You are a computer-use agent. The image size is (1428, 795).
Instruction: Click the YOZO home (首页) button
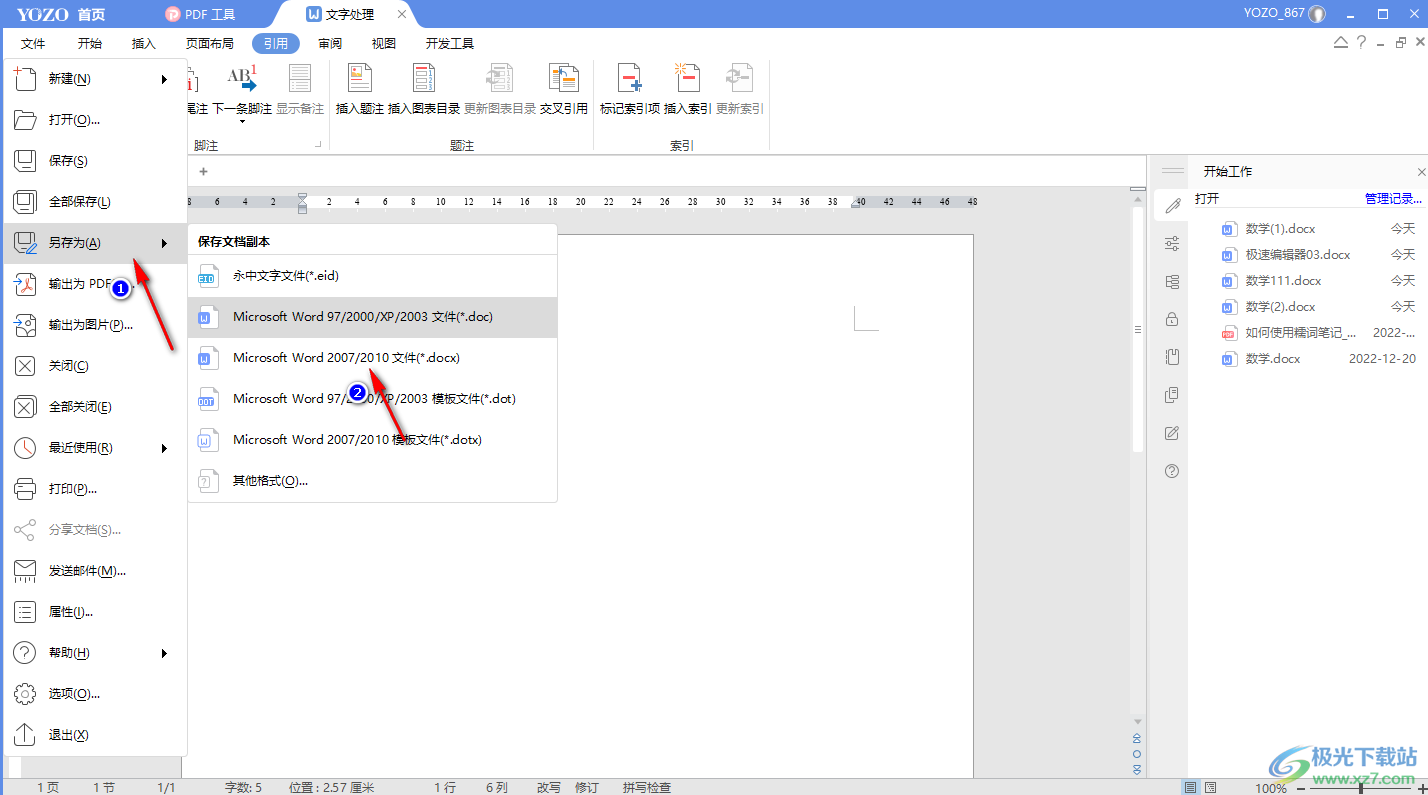61,14
